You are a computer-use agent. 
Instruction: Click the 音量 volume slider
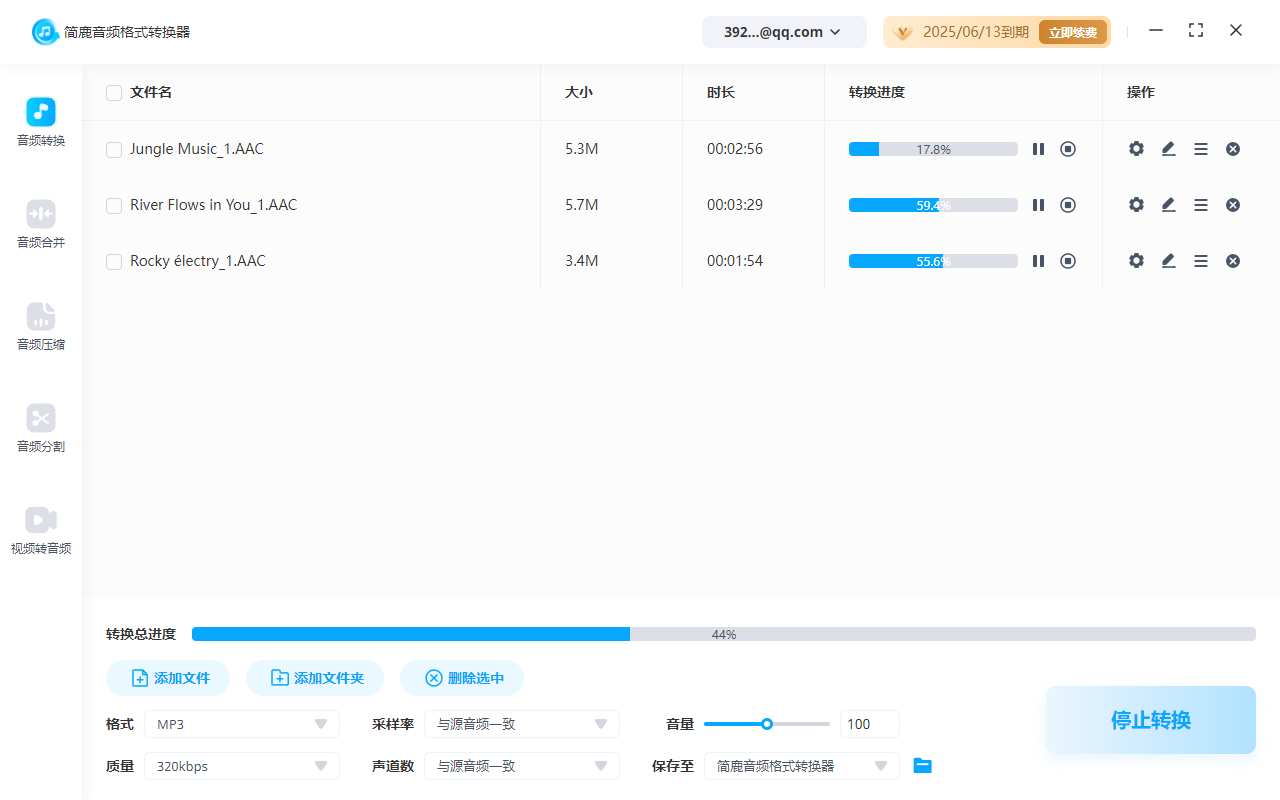(x=767, y=724)
